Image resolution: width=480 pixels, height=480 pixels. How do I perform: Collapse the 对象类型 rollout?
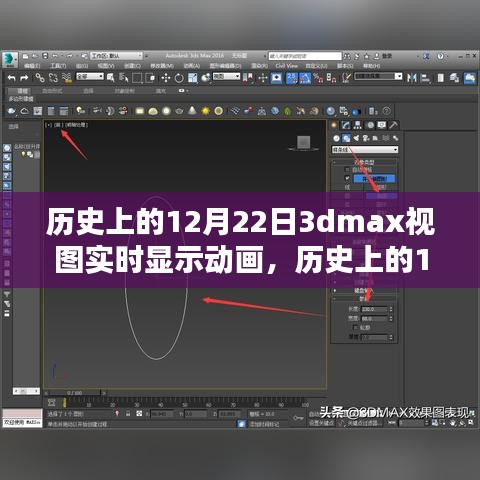click(364, 162)
